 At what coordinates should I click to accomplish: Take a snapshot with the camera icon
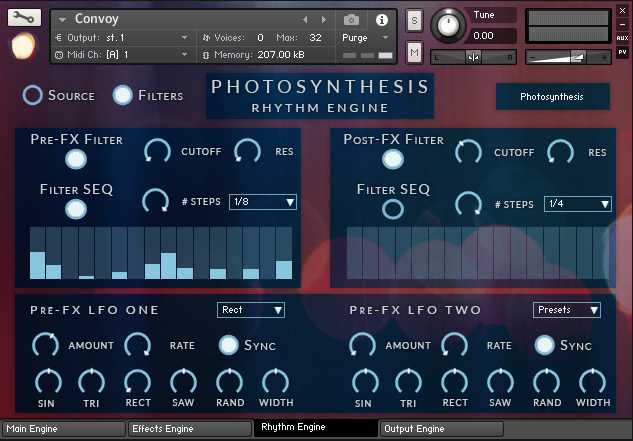[x=351, y=19]
